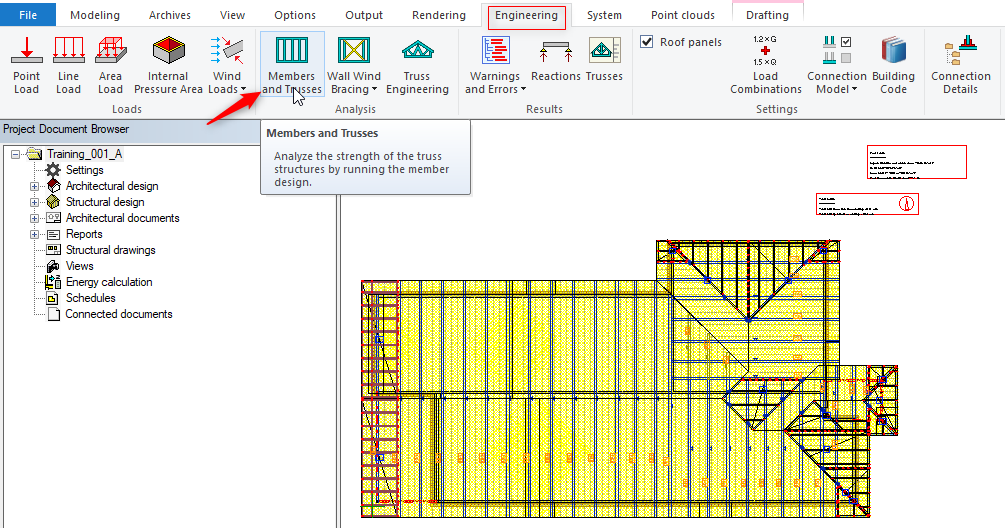Screen dimensions: 1005x528
Task: Switch to the Modeling ribbon tab
Action: (x=95, y=15)
